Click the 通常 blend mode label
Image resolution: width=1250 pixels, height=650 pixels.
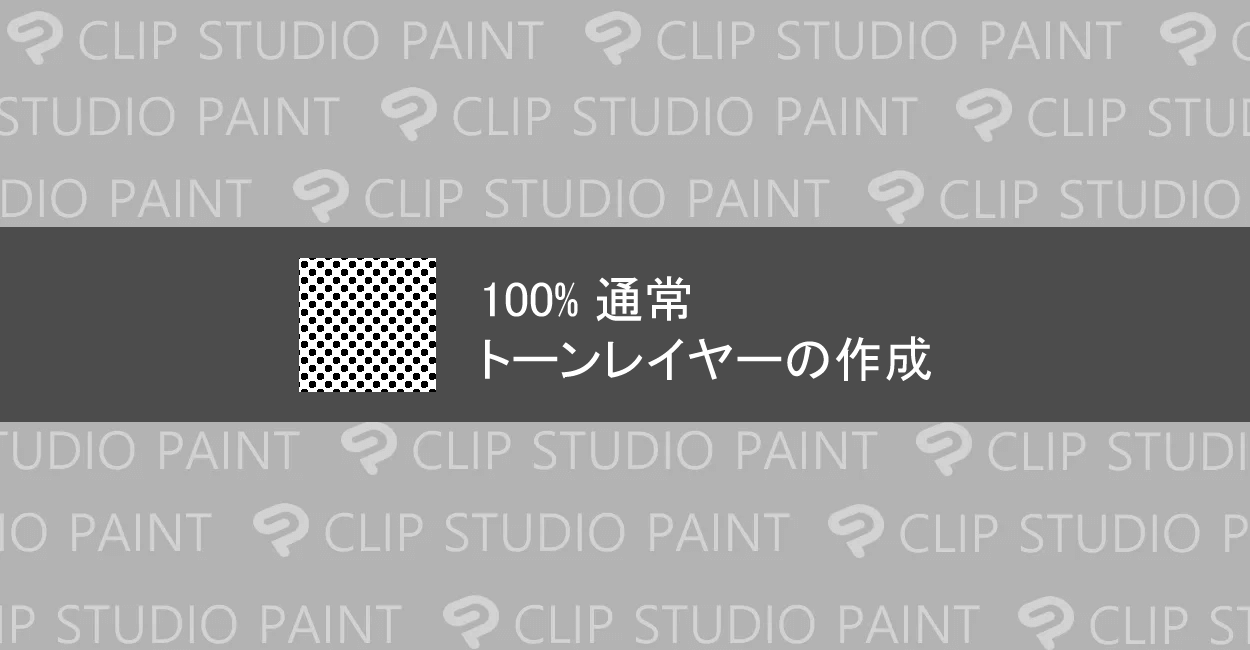pos(643,300)
